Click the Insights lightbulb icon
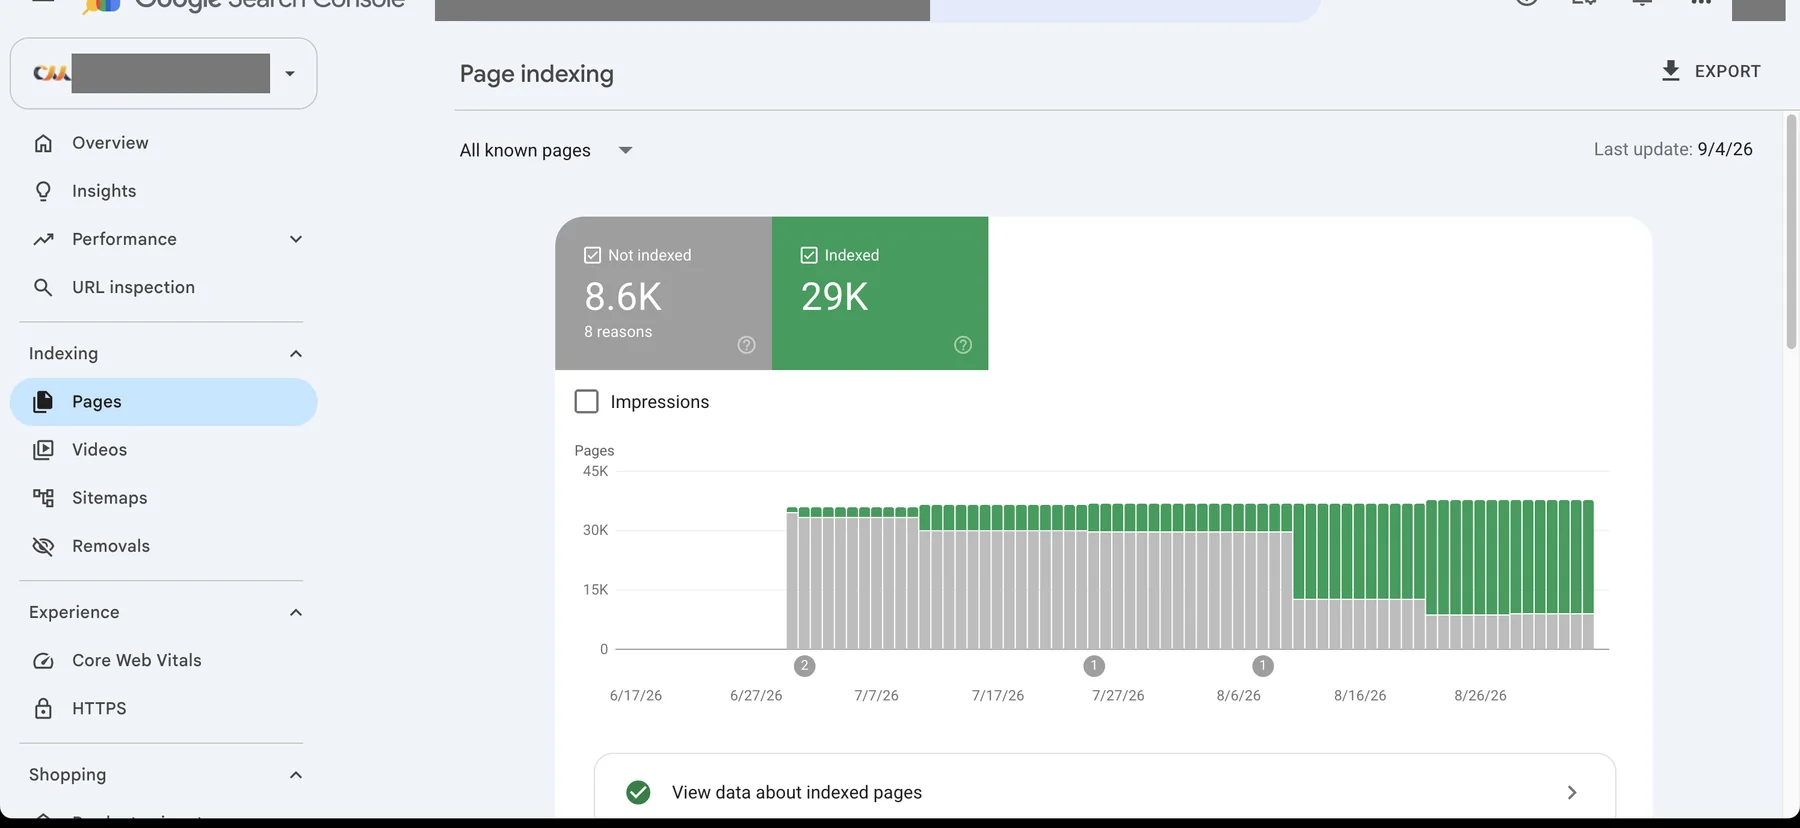This screenshot has height=828, width=1800. pyautogui.click(x=43, y=191)
